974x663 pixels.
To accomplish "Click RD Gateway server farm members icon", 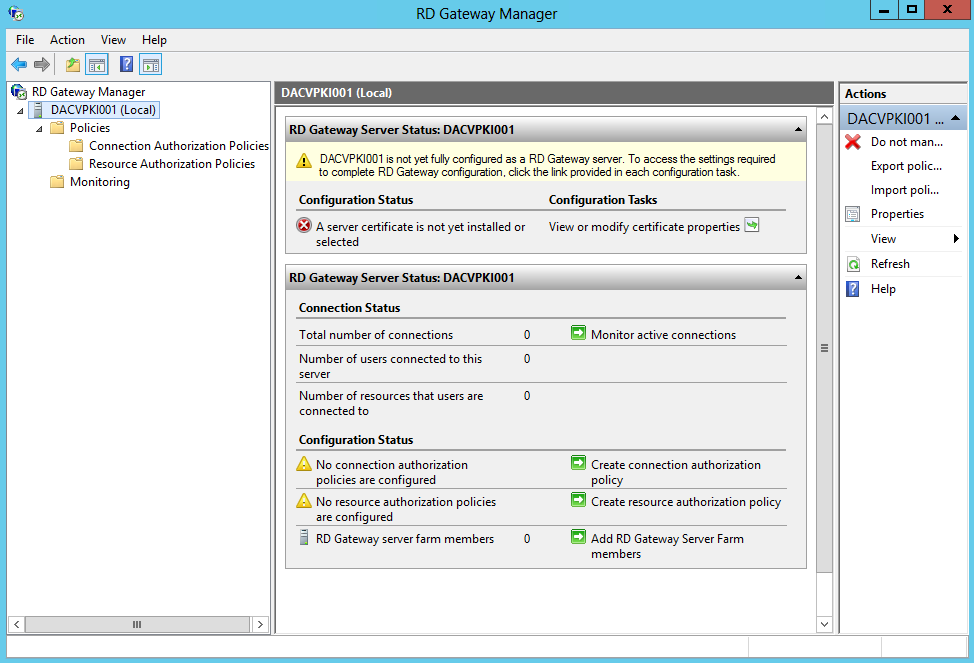I will 304,537.
